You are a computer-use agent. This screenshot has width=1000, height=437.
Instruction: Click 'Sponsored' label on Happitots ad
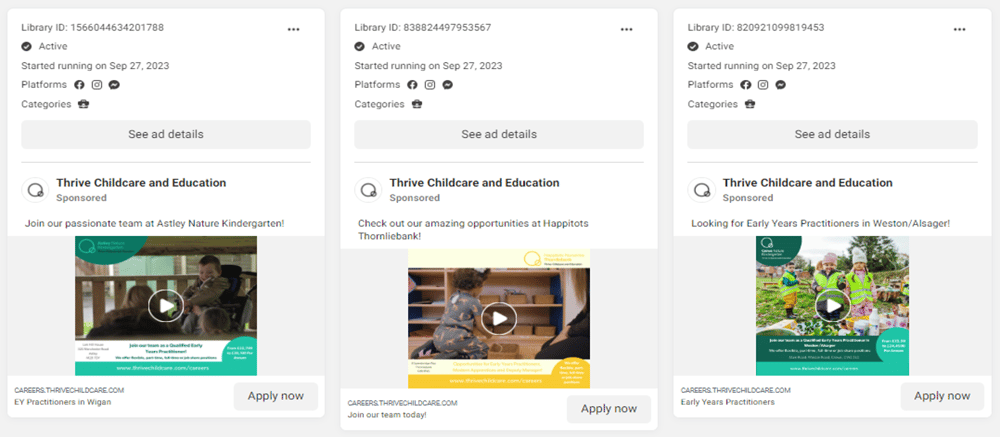coord(415,198)
